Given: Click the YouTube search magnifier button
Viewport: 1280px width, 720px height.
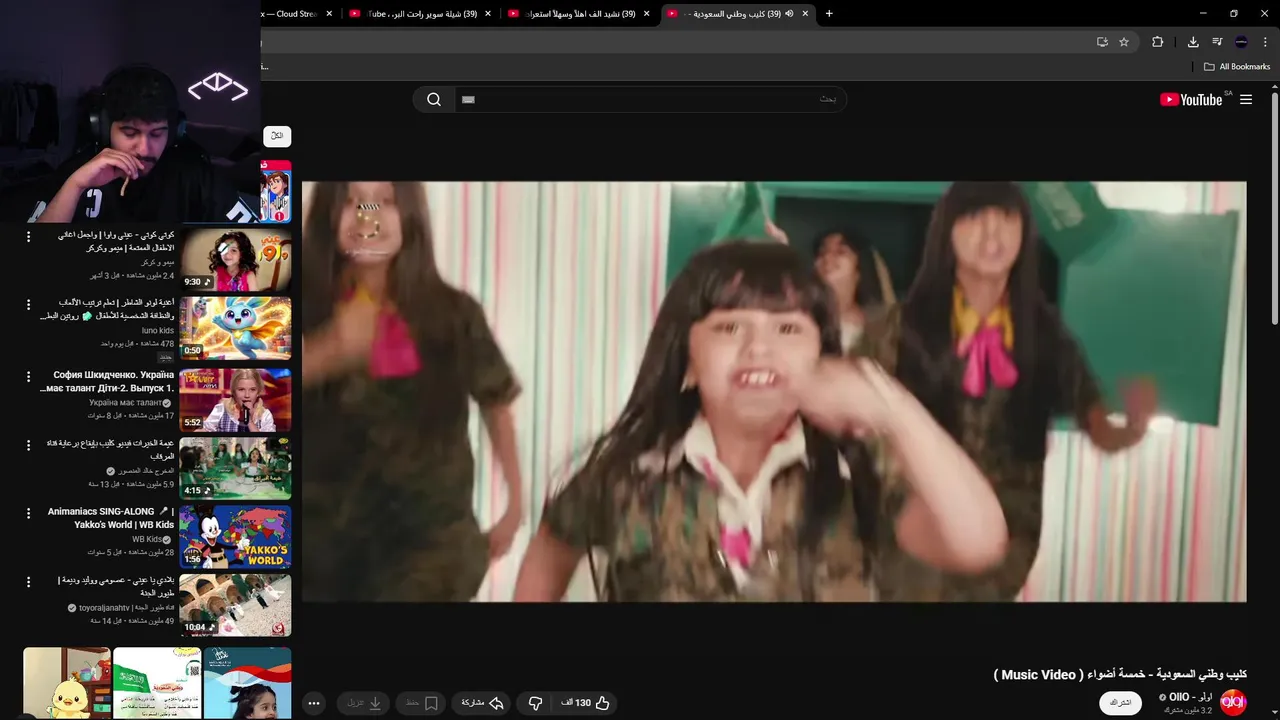Looking at the screenshot, I should click(434, 99).
